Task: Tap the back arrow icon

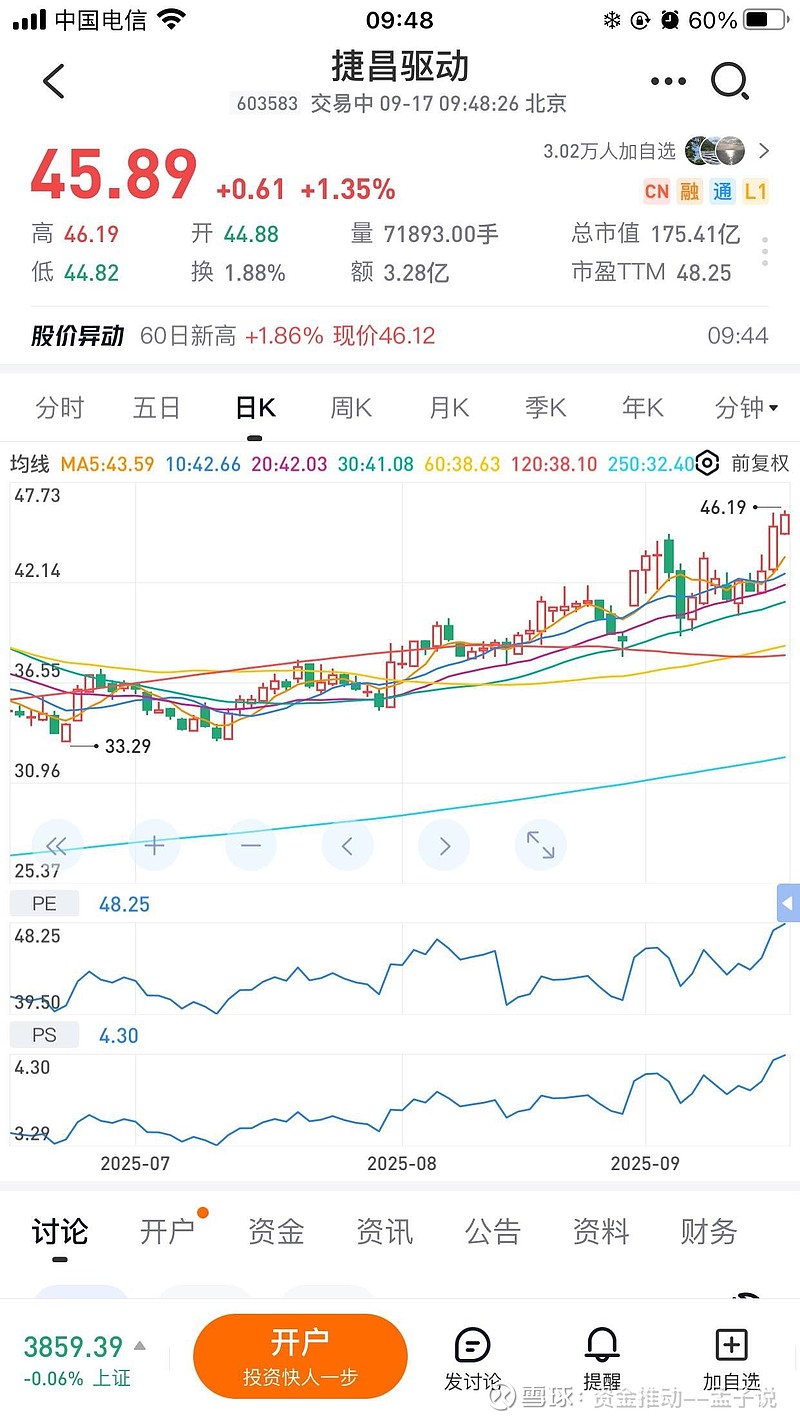Action: tap(54, 81)
